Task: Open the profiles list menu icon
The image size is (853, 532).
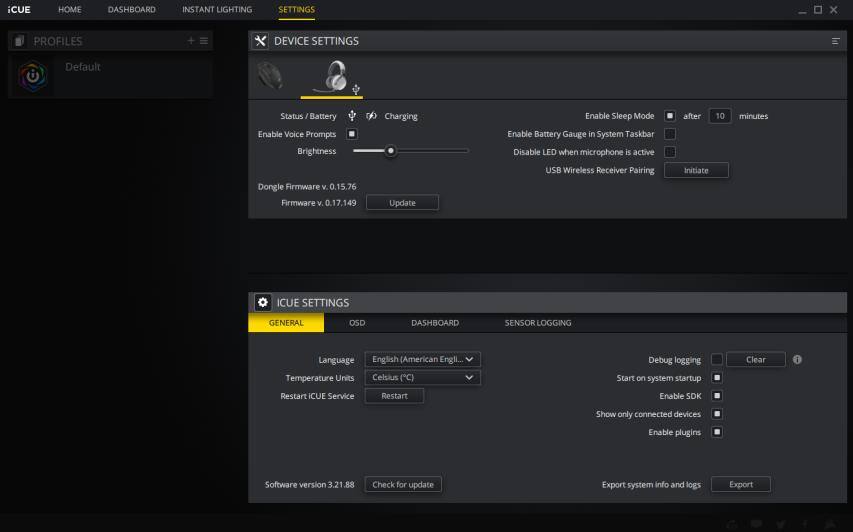Action: coord(204,41)
